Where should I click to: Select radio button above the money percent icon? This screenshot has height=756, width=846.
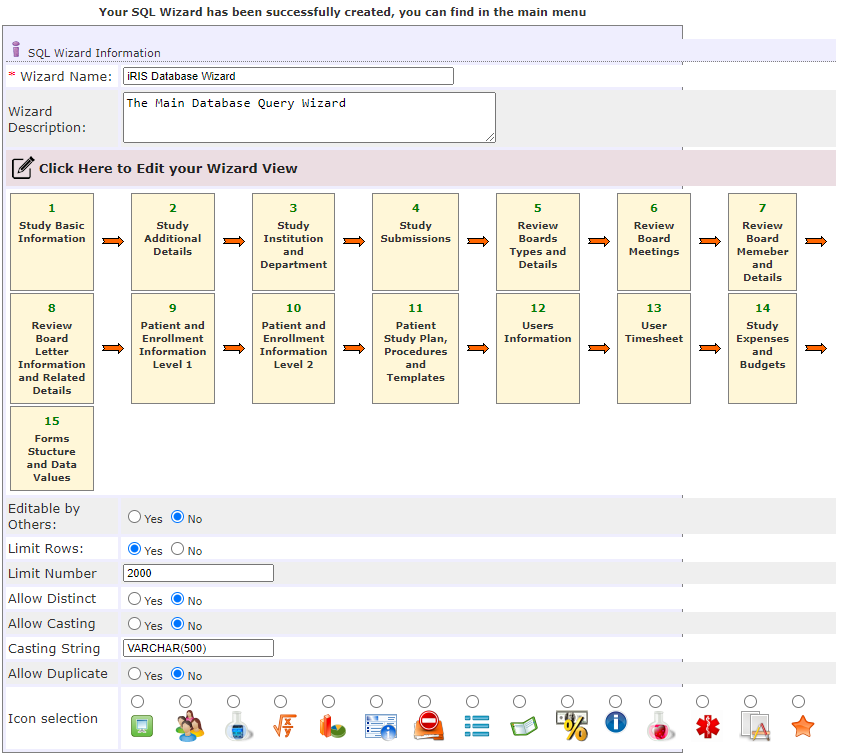click(567, 701)
